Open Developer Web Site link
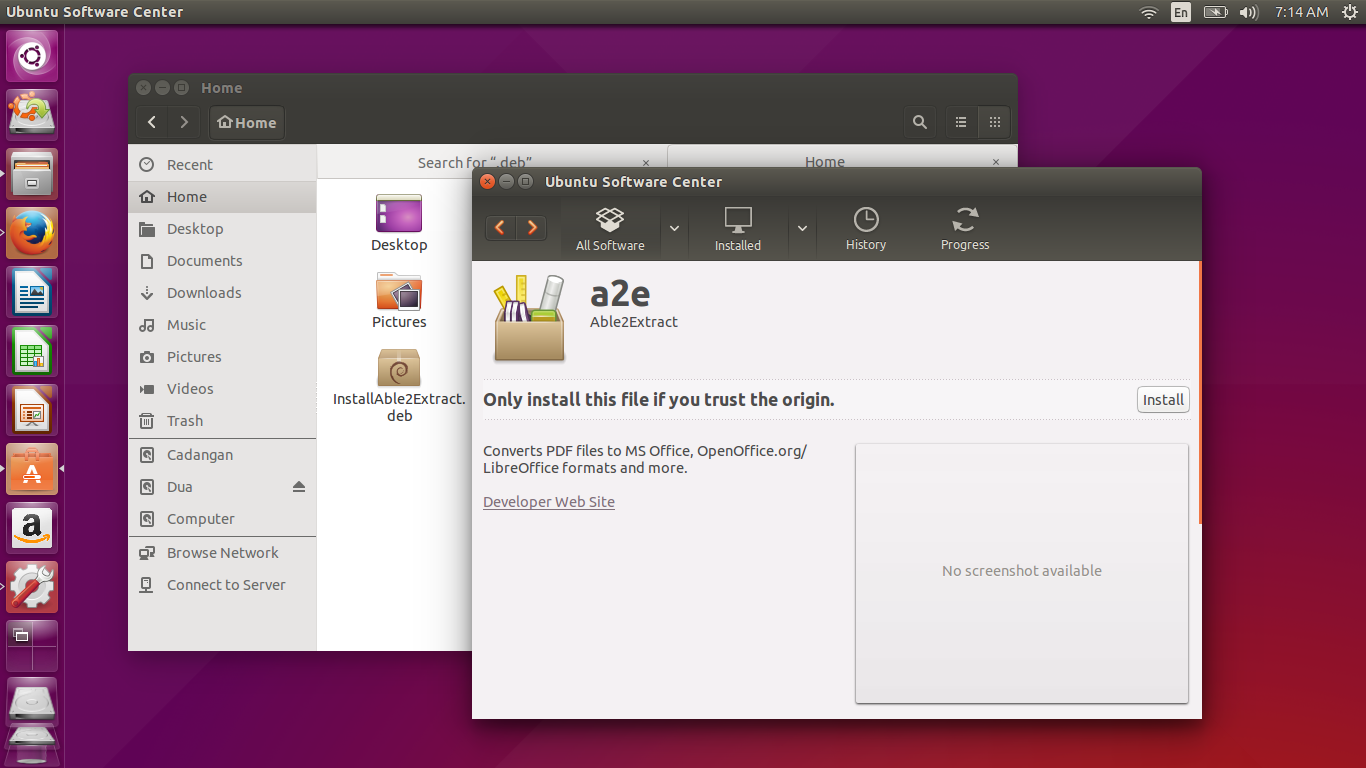Image resolution: width=1366 pixels, height=768 pixels. point(549,502)
